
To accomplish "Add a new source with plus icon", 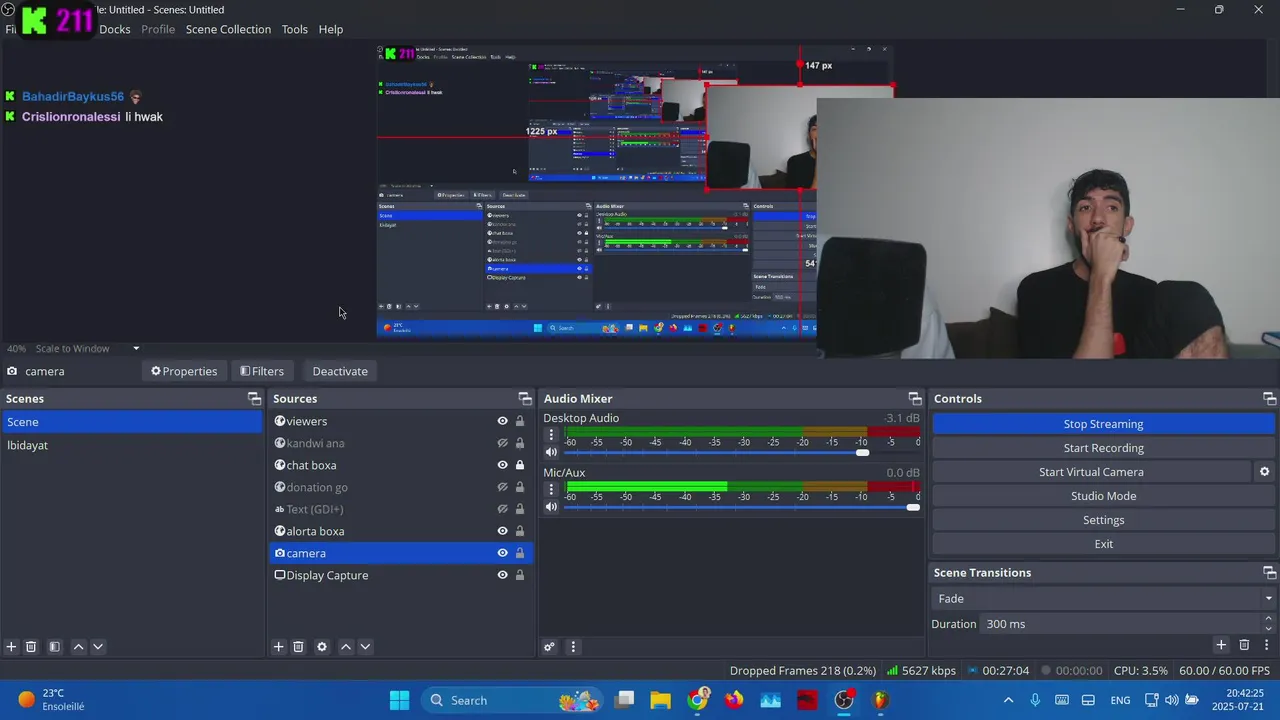I will coord(279,647).
